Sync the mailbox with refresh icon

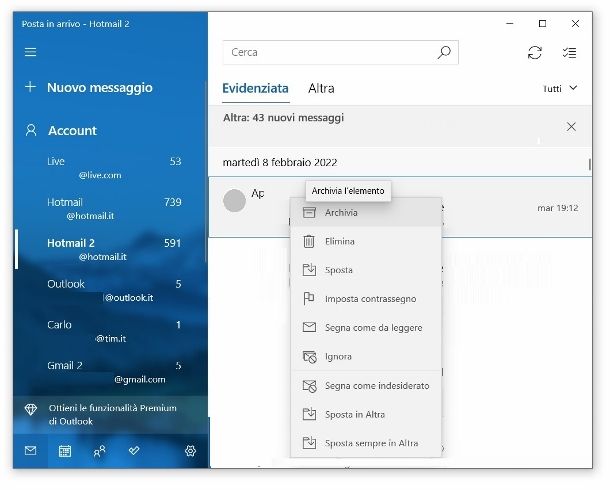click(535, 52)
